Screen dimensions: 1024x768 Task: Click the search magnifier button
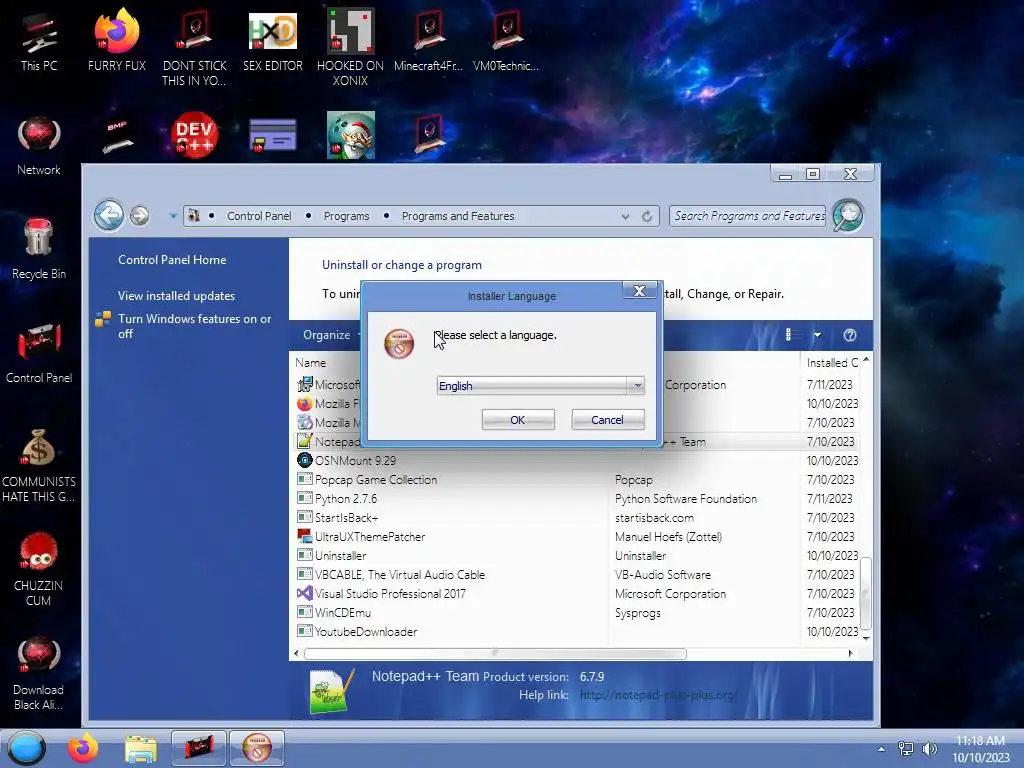848,216
